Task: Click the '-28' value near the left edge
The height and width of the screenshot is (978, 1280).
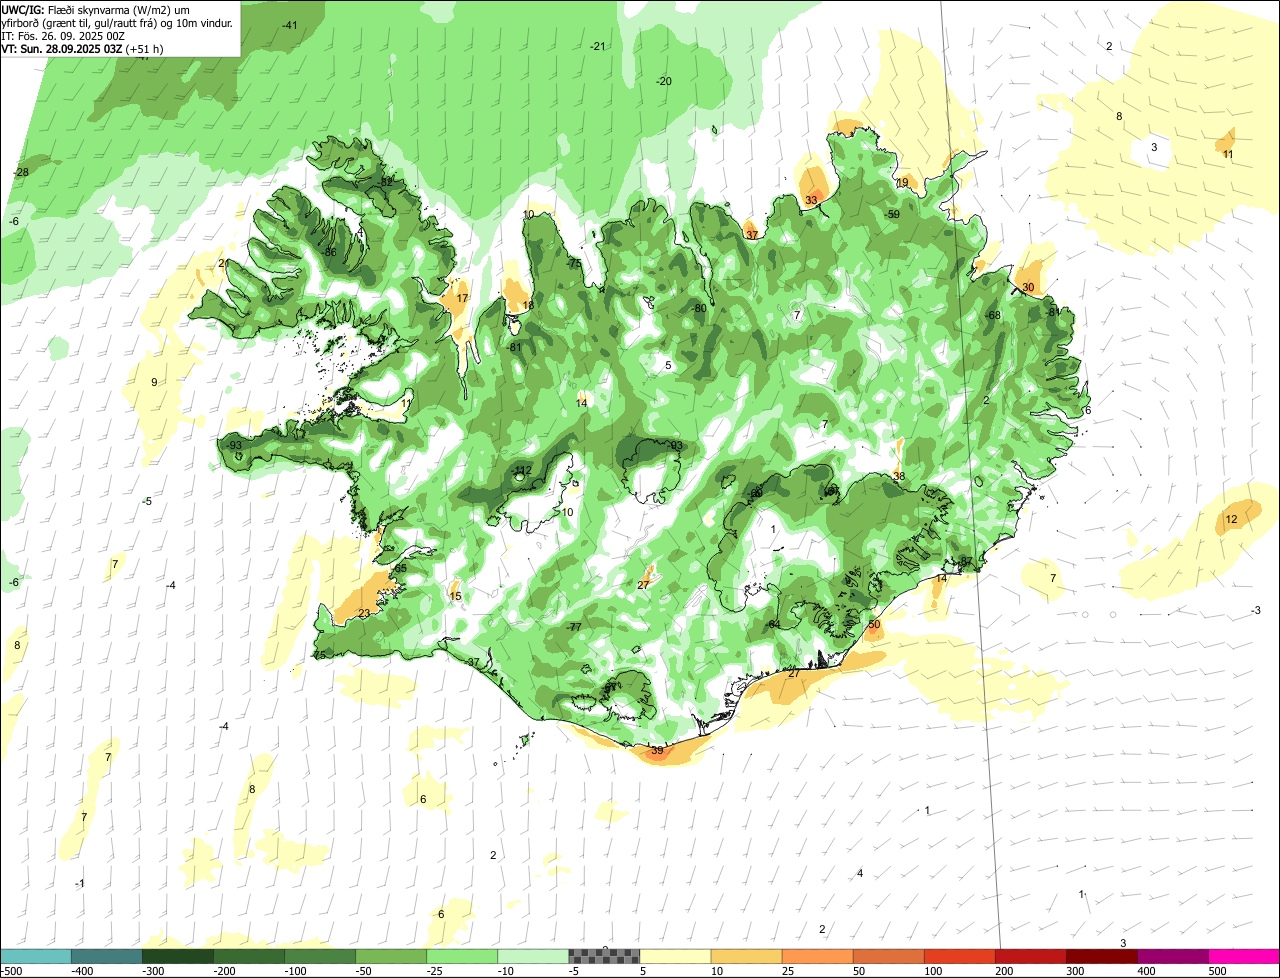Action: point(20,173)
